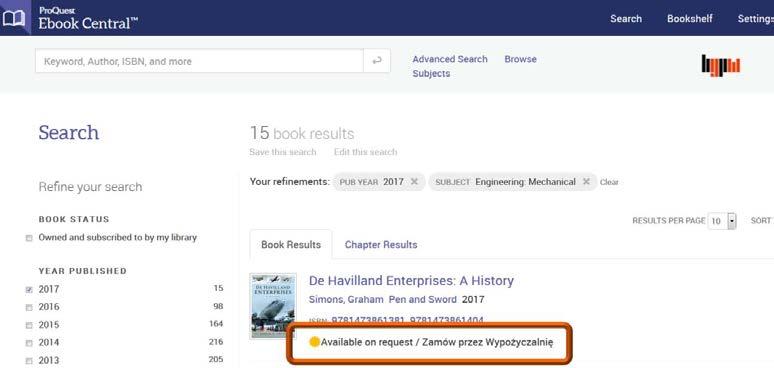Check the 2015 year published filter
This screenshot has height=368, width=774.
[29, 325]
